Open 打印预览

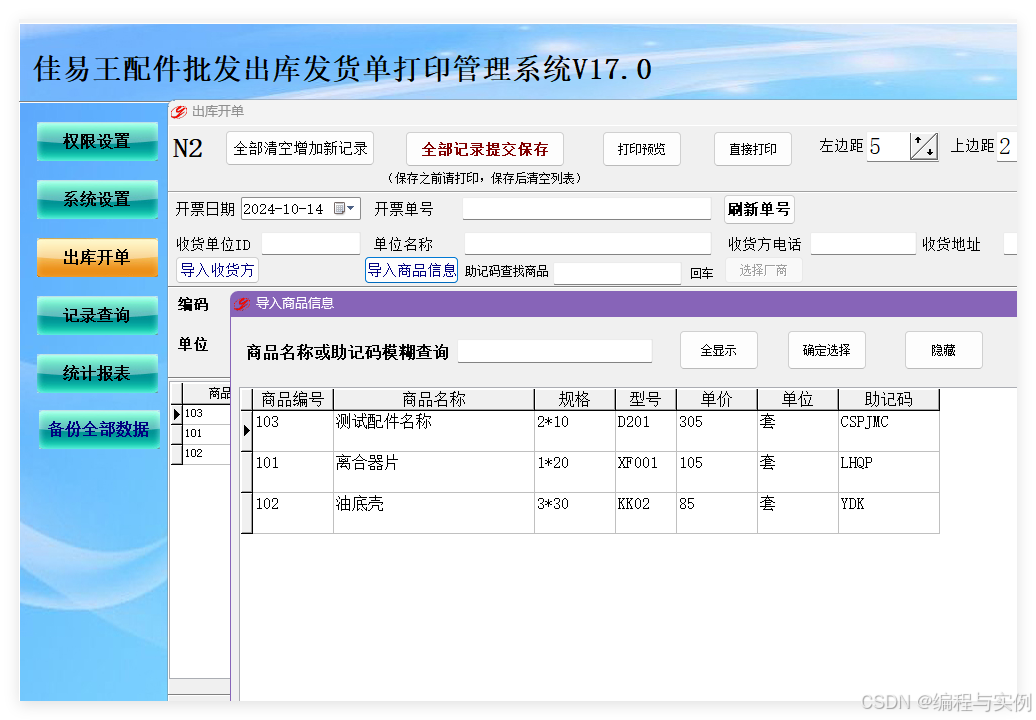tap(642, 149)
